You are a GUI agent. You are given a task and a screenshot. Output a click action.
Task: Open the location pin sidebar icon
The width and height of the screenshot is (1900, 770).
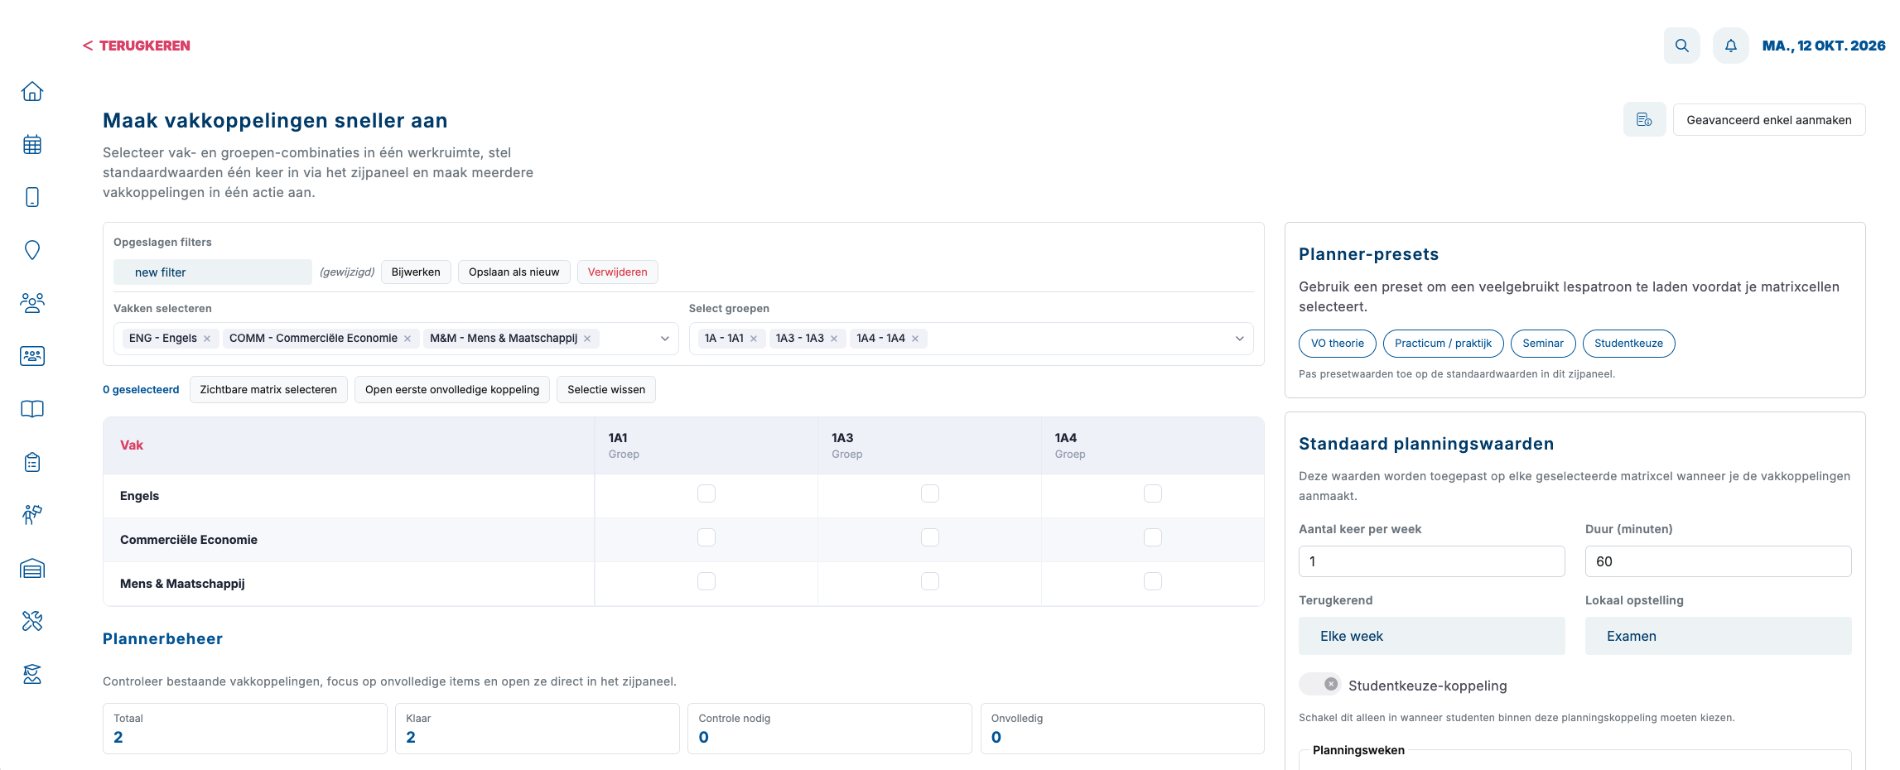click(32, 250)
